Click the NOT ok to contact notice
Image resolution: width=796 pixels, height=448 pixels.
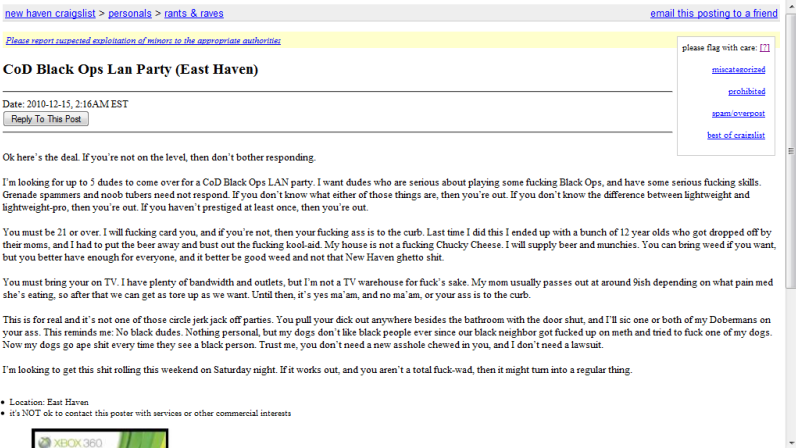pyautogui.click(x=150, y=412)
